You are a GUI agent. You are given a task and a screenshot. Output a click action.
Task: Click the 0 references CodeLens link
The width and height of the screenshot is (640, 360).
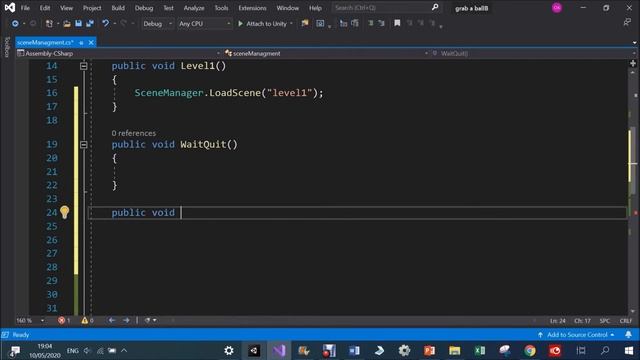tap(133, 133)
